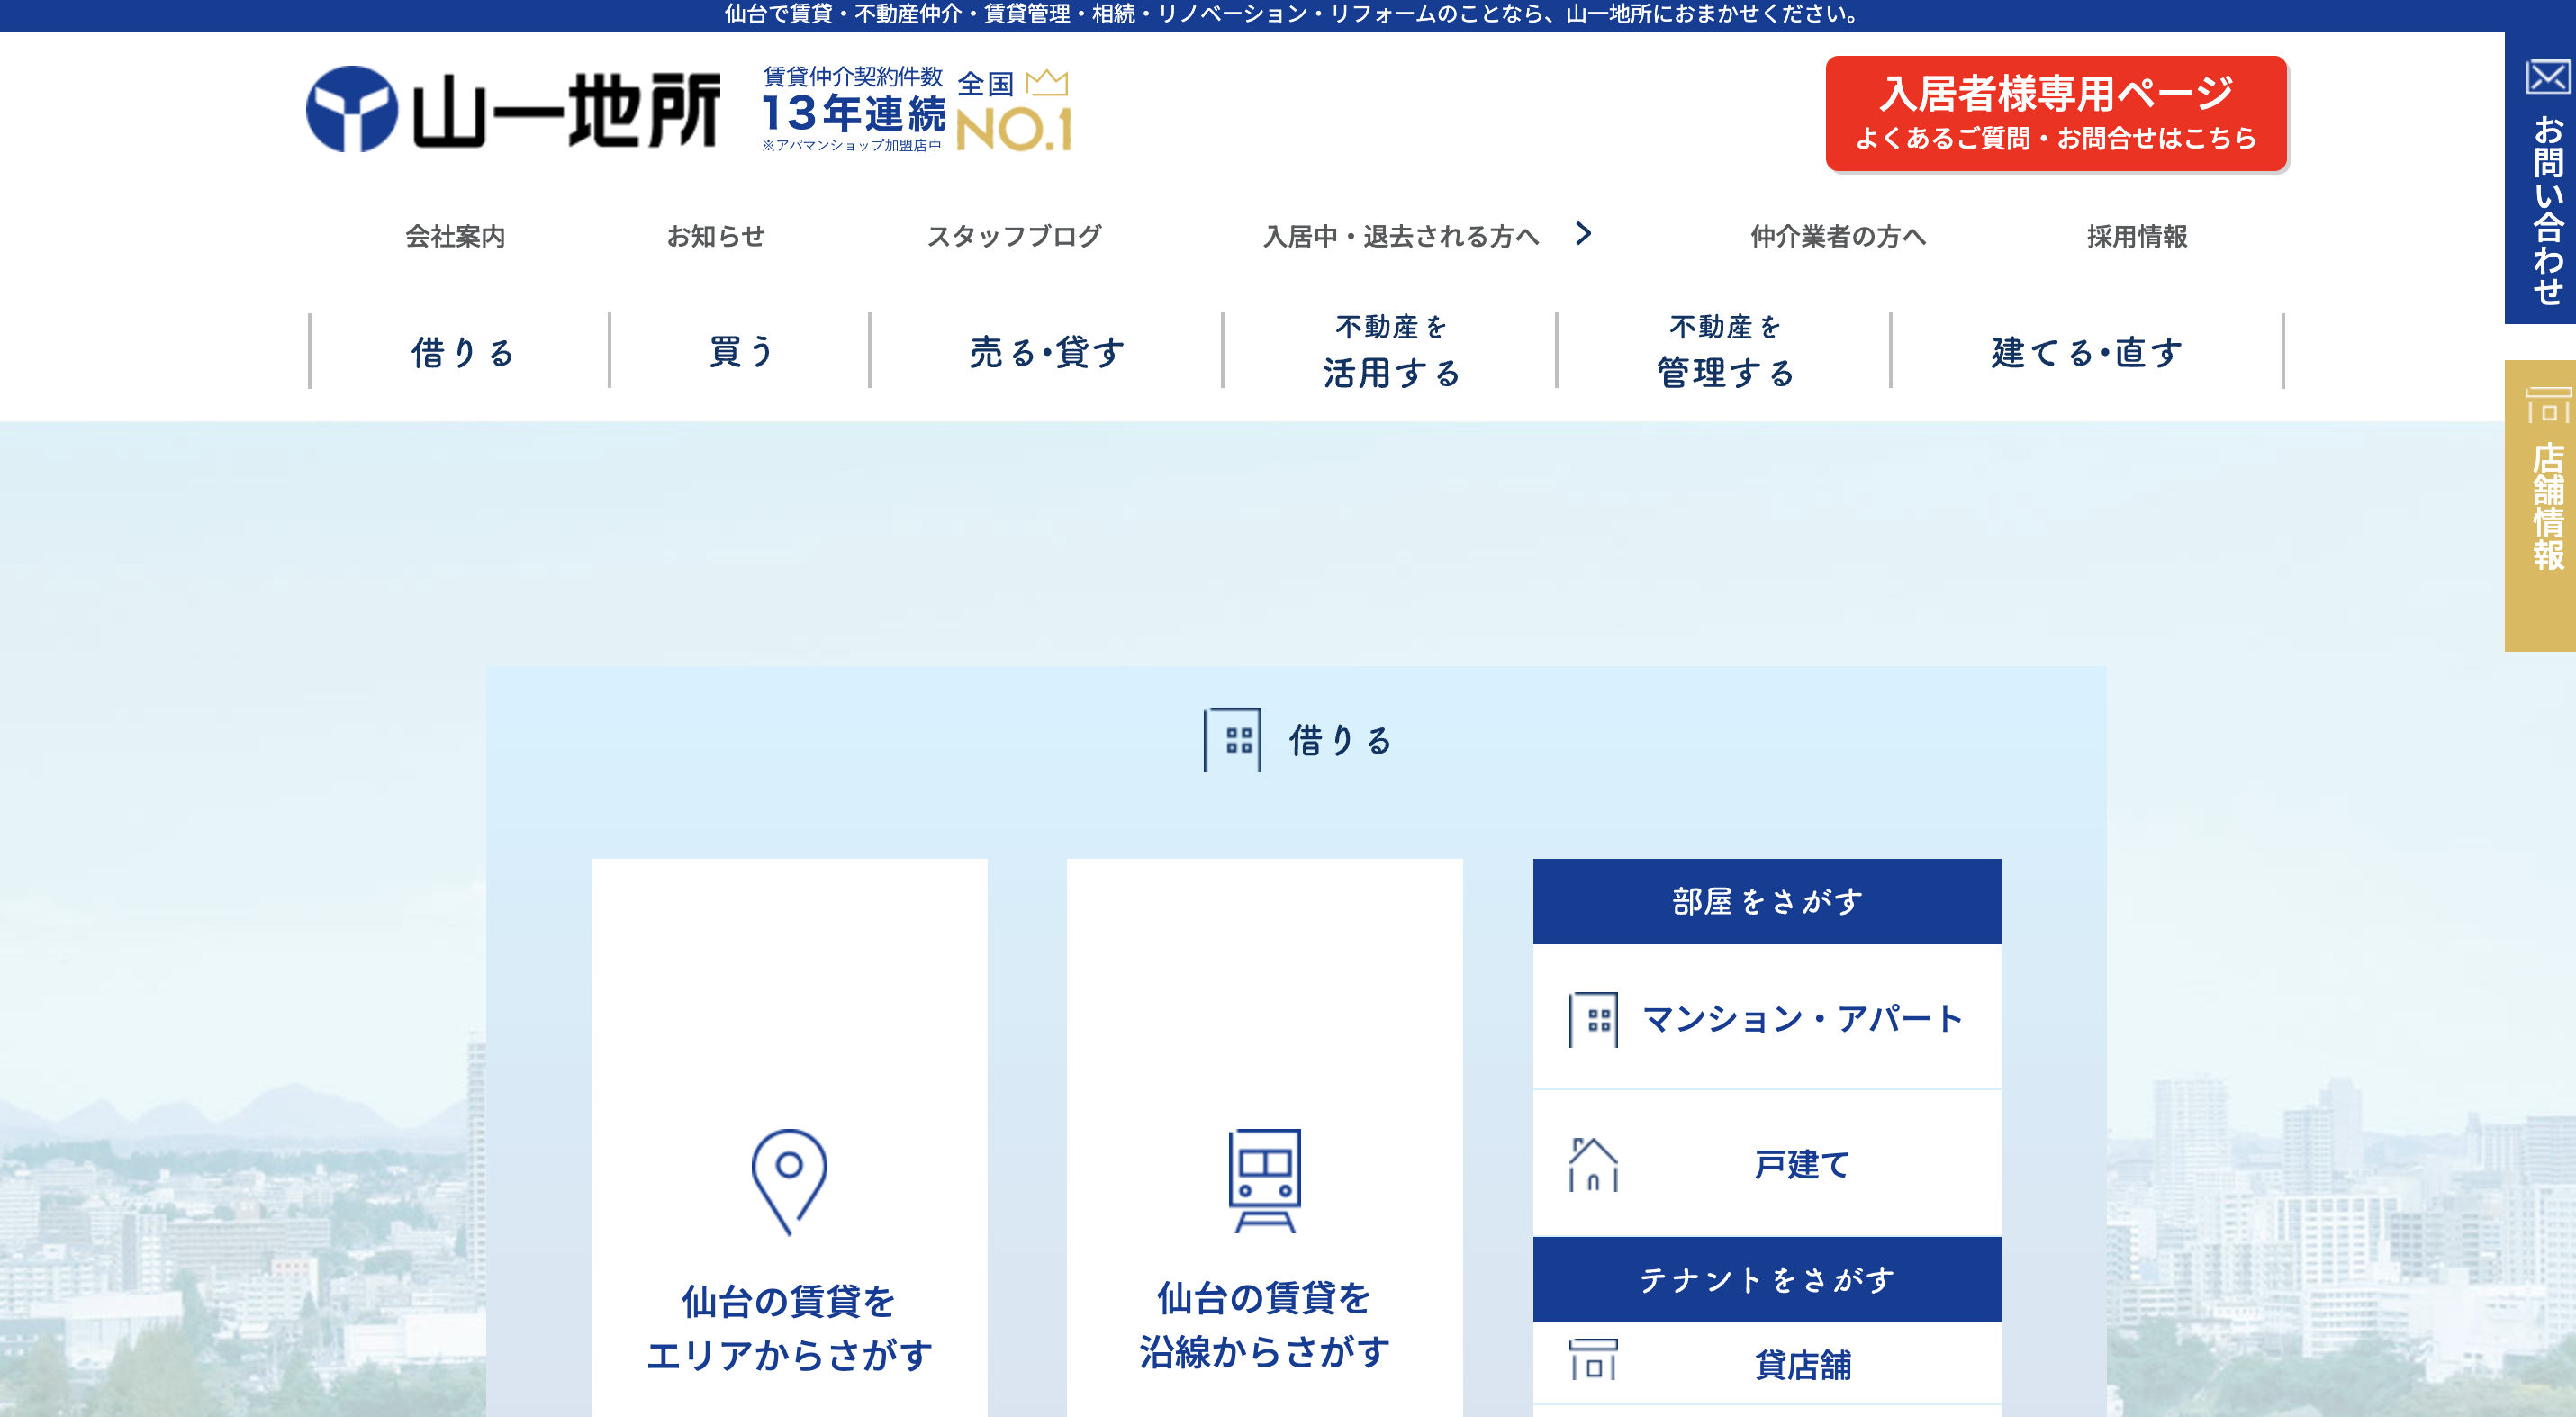Click the NO.1 crown award badge
This screenshot has width=2576, height=1417.
1013,110
